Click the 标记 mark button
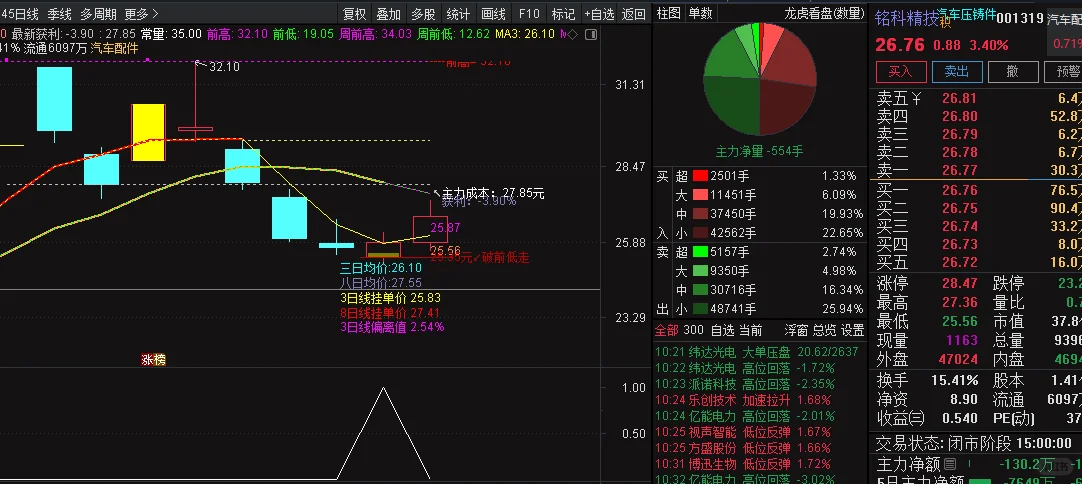Image resolution: width=1082 pixels, height=484 pixels. [563, 14]
